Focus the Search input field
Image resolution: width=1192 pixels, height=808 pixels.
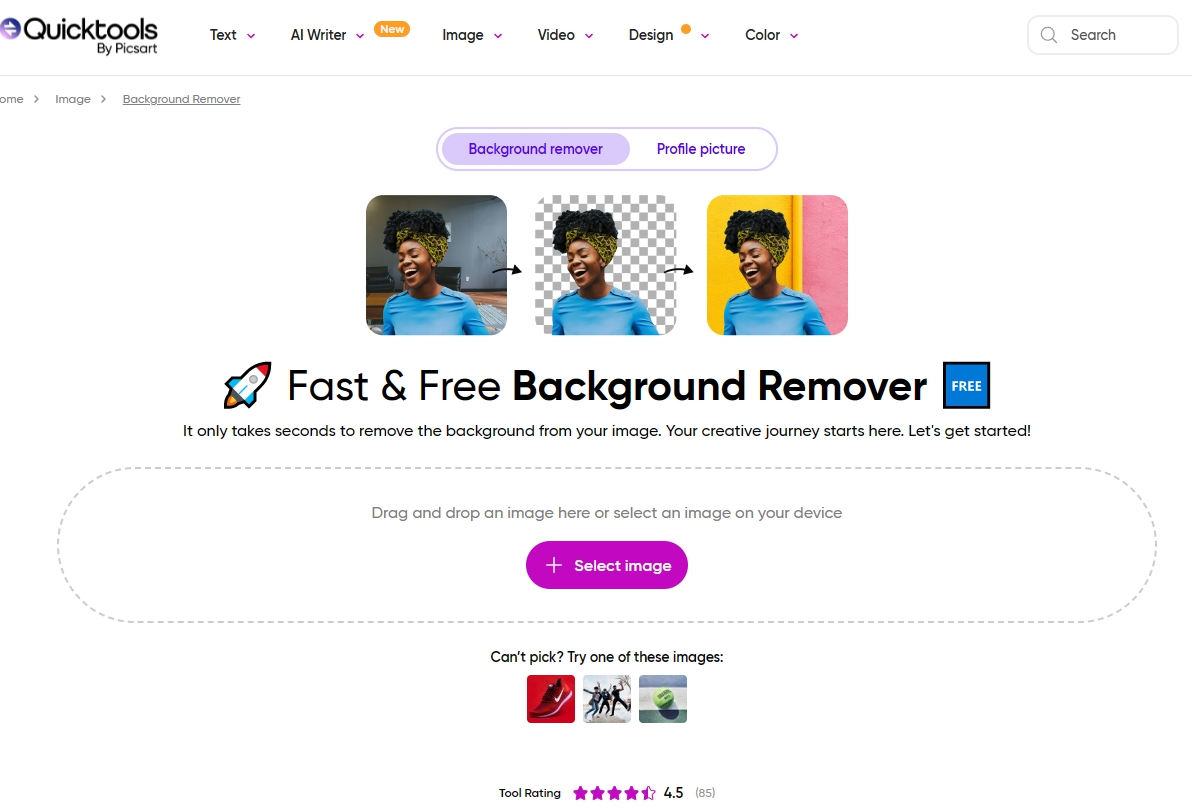pos(1102,35)
